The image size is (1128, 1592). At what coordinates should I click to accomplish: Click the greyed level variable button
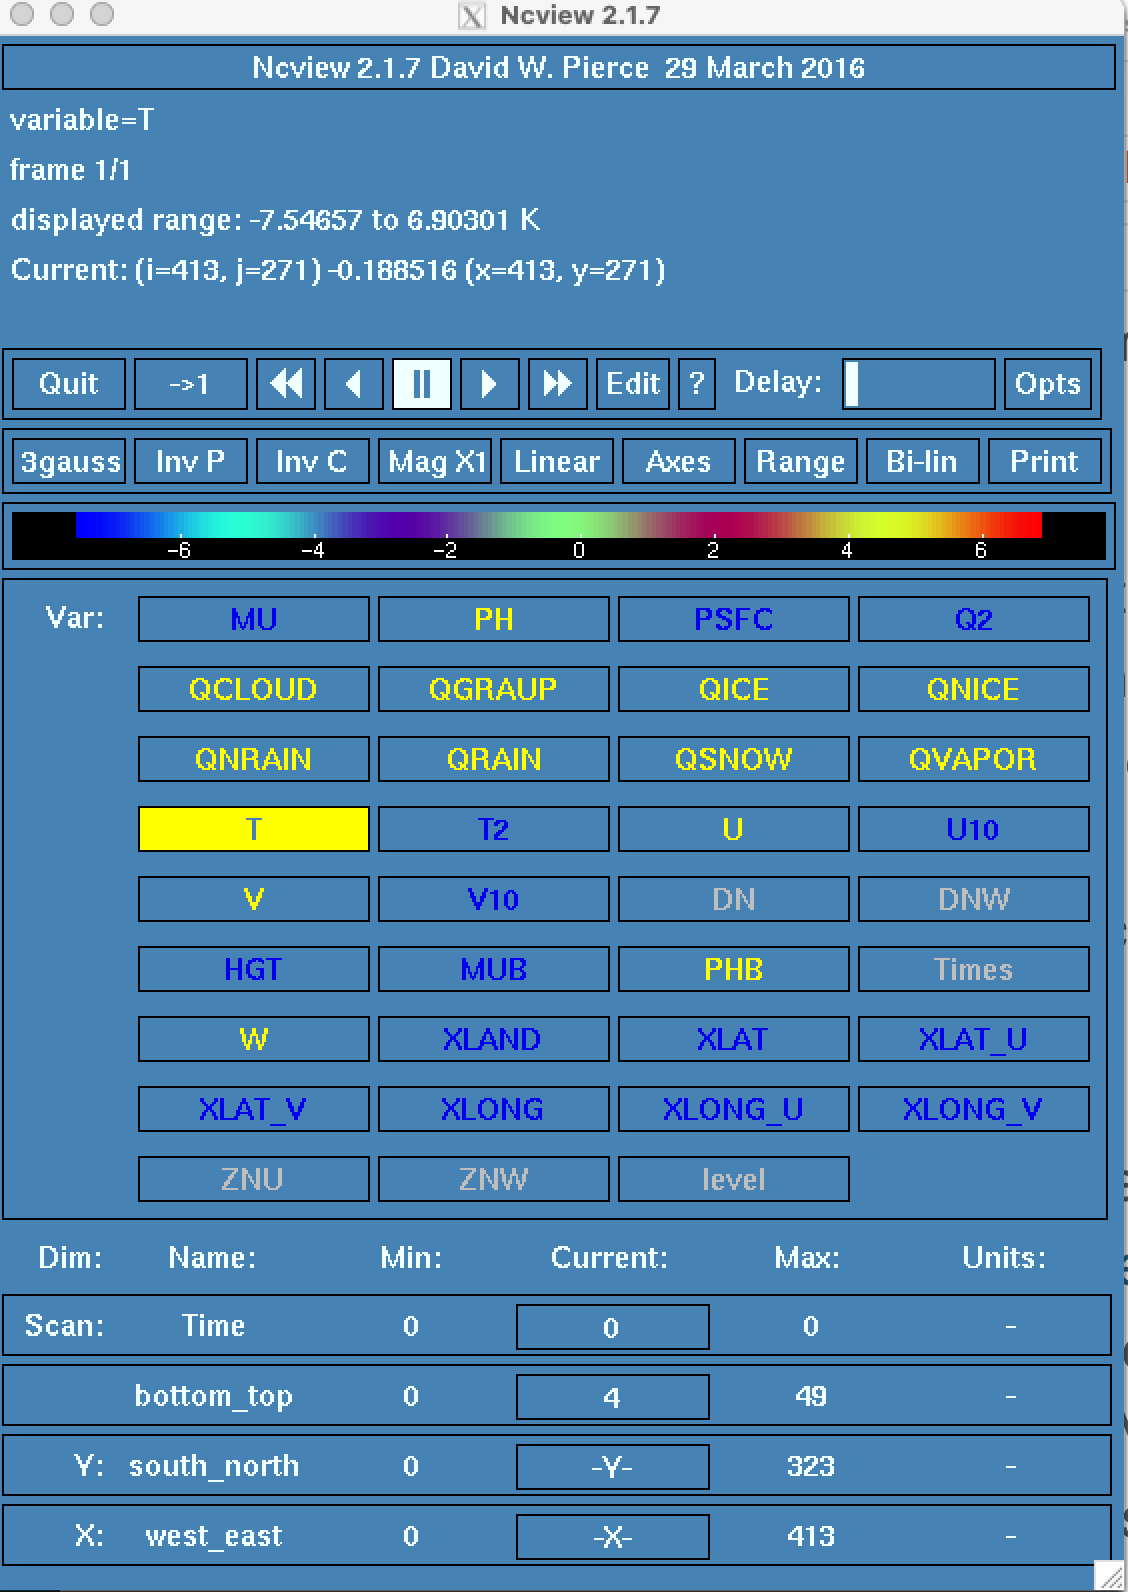click(734, 1179)
